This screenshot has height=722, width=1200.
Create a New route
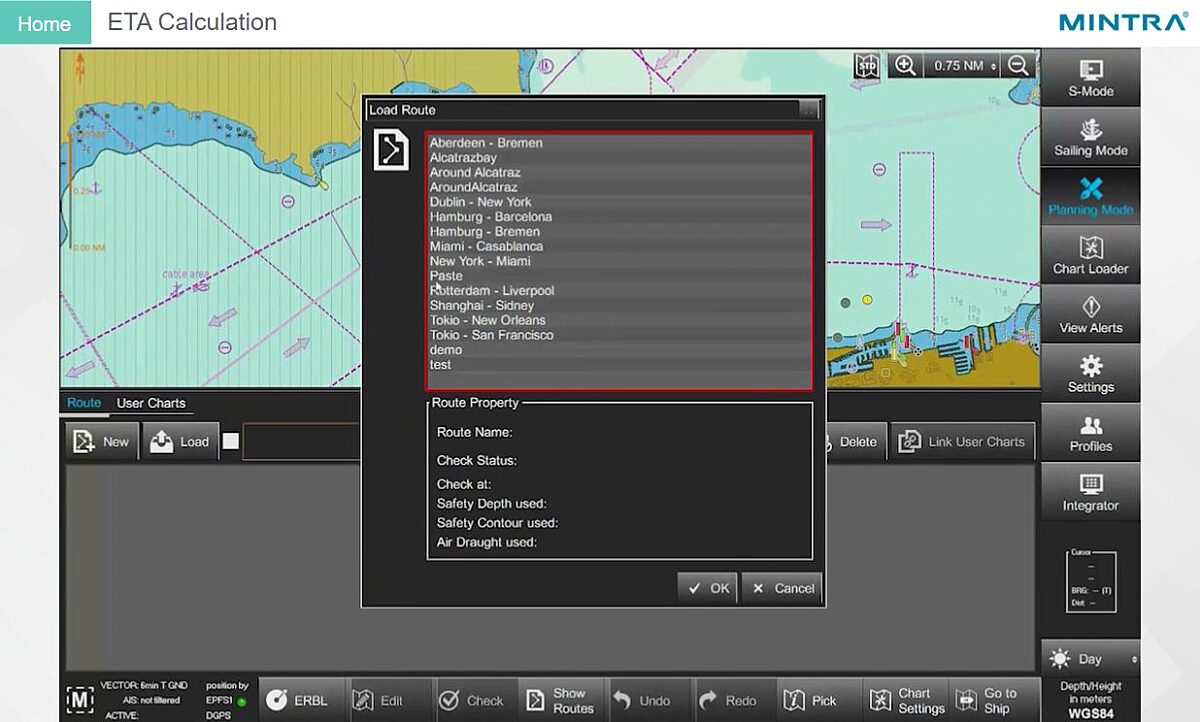coord(102,442)
